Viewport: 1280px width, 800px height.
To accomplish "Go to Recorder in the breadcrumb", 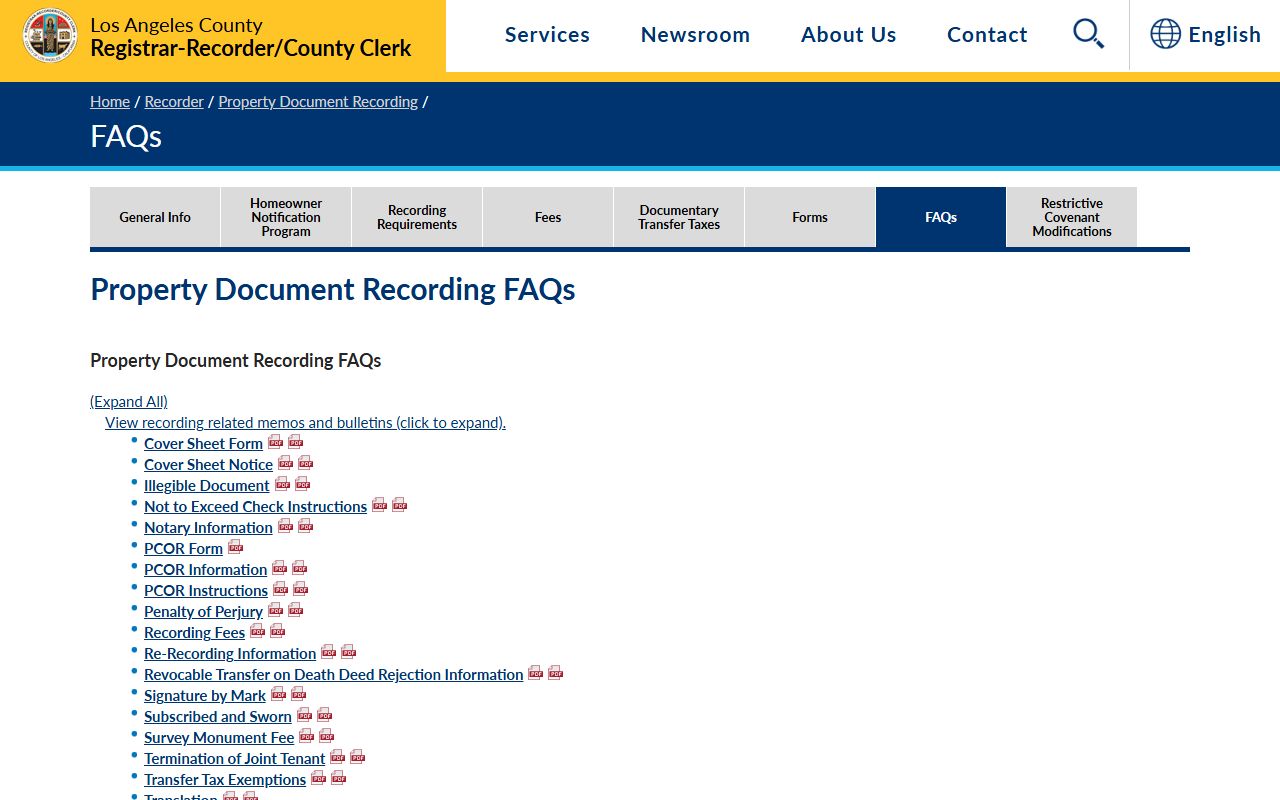I will click(x=174, y=101).
